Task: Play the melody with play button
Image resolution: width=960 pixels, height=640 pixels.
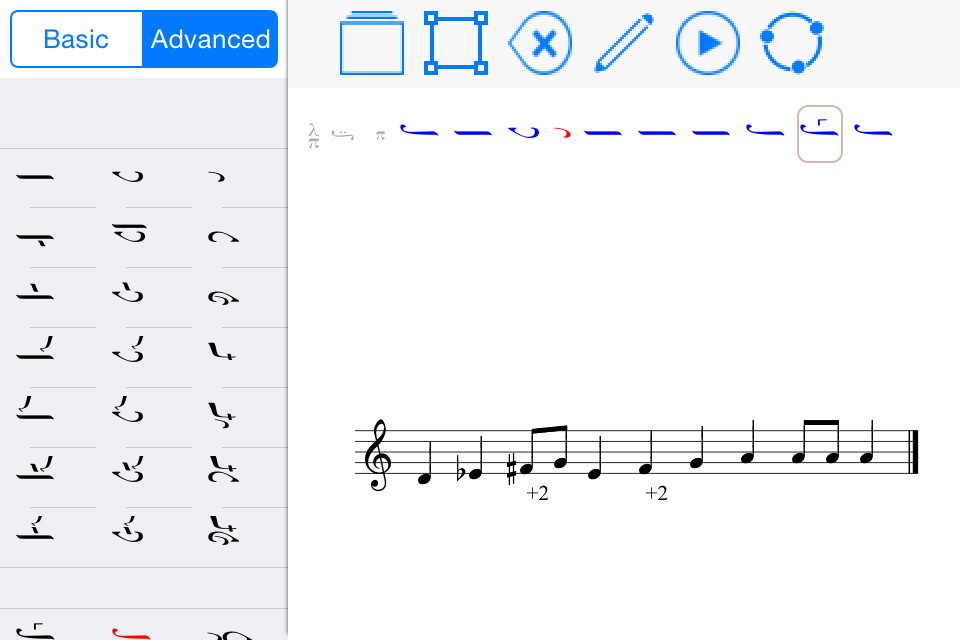Action: pyautogui.click(x=707, y=43)
